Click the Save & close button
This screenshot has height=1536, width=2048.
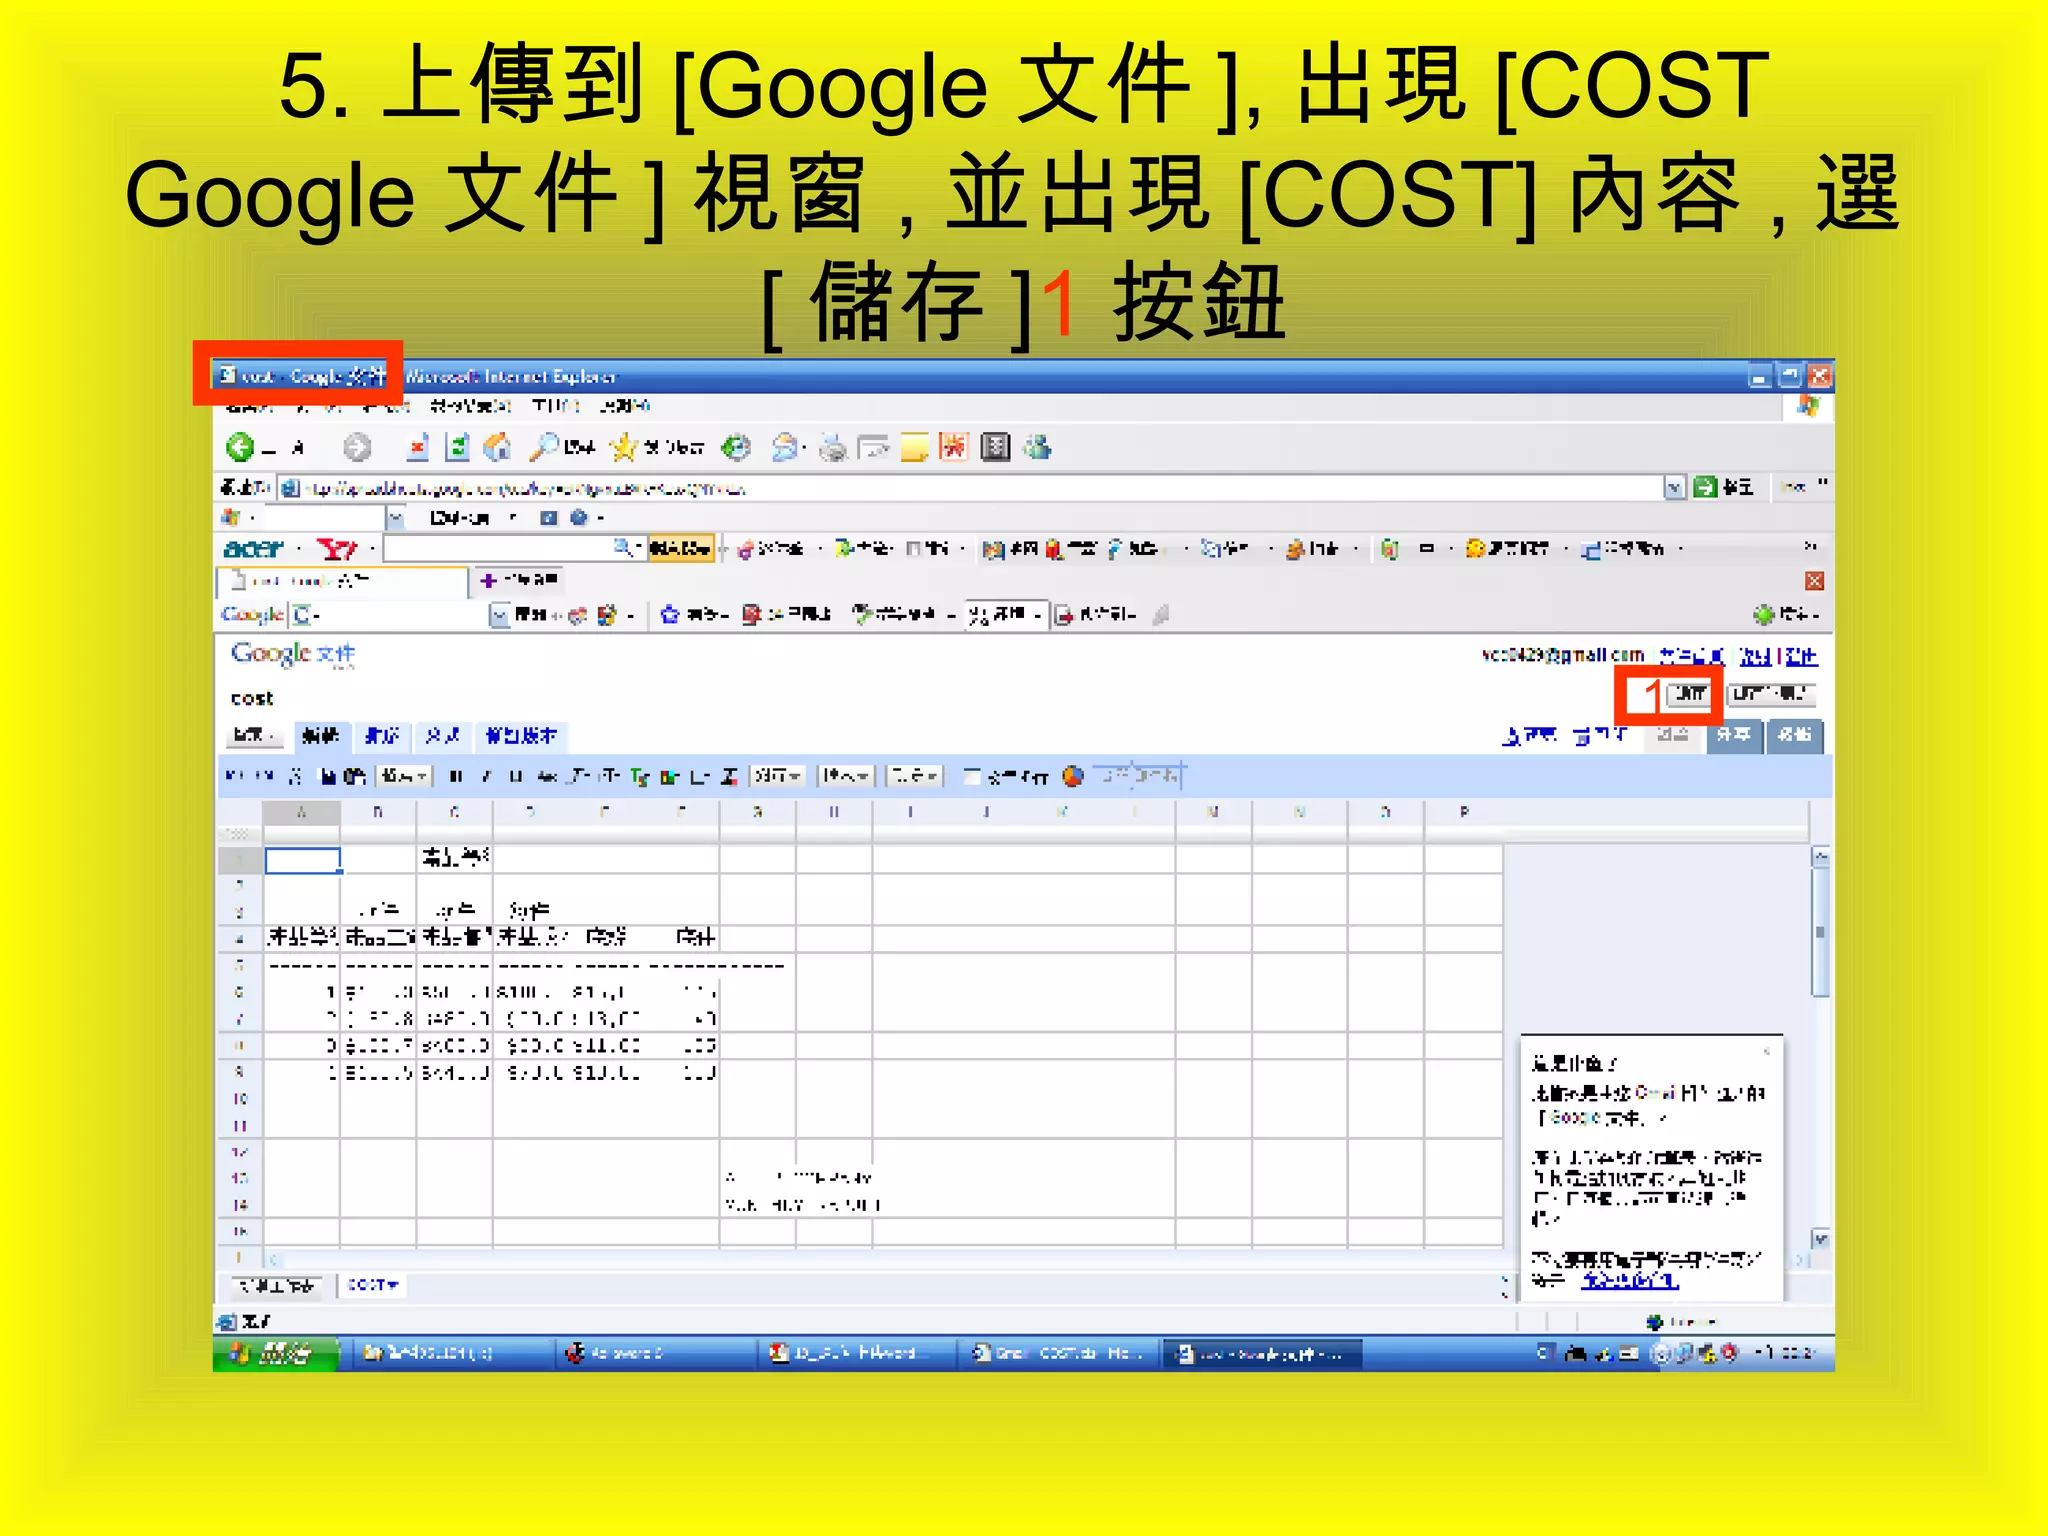(x=1771, y=693)
